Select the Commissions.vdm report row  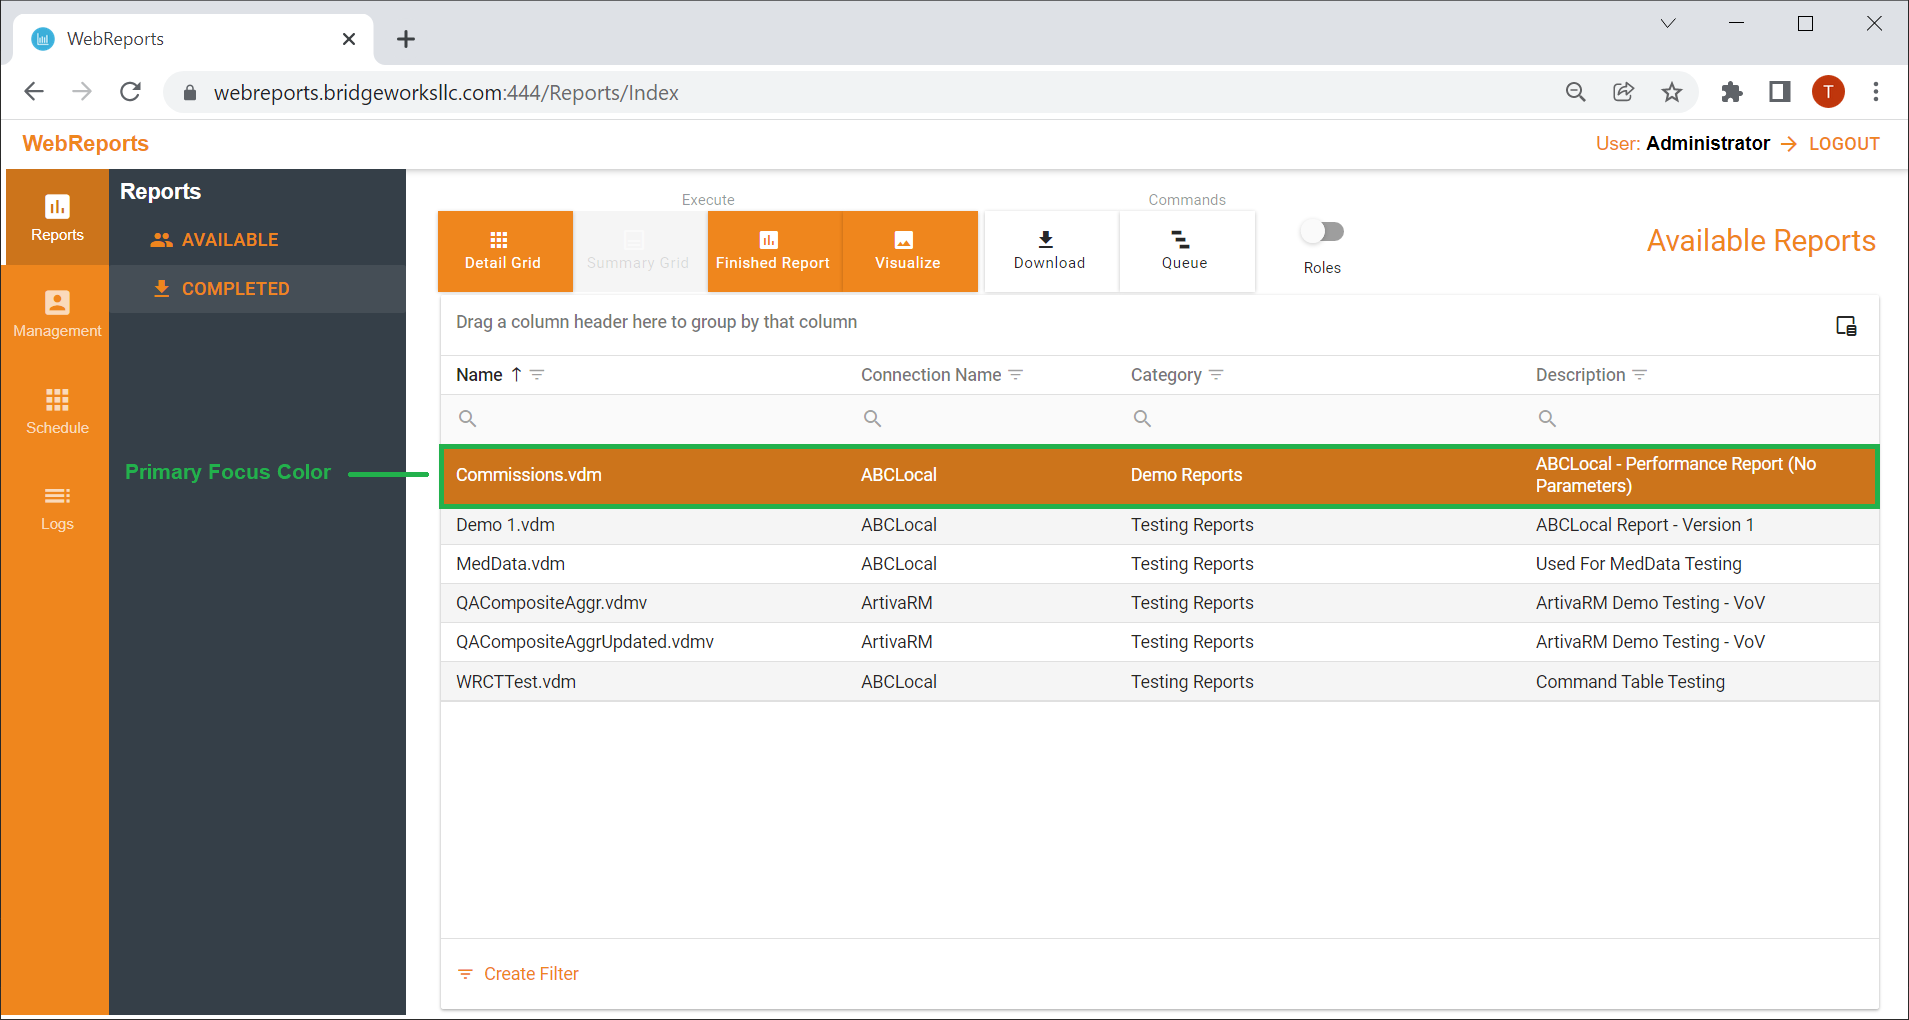[x=1160, y=476]
